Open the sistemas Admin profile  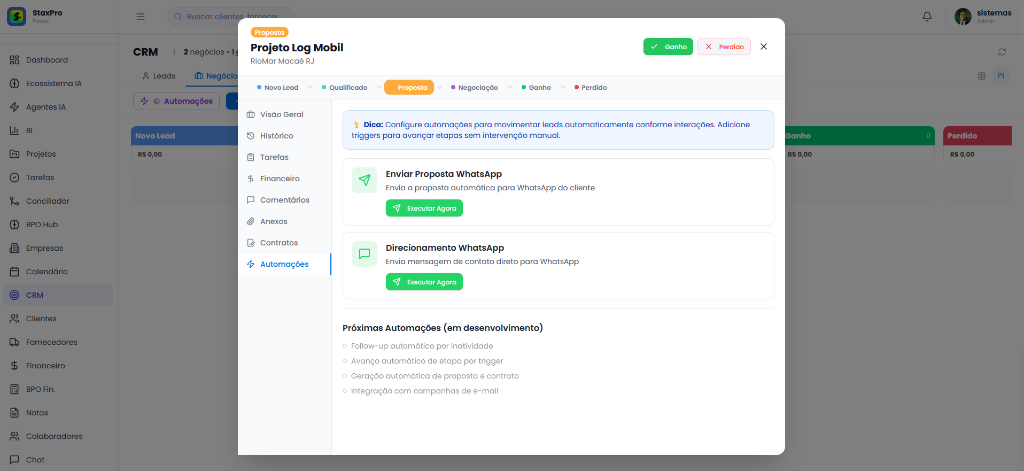click(x=983, y=16)
